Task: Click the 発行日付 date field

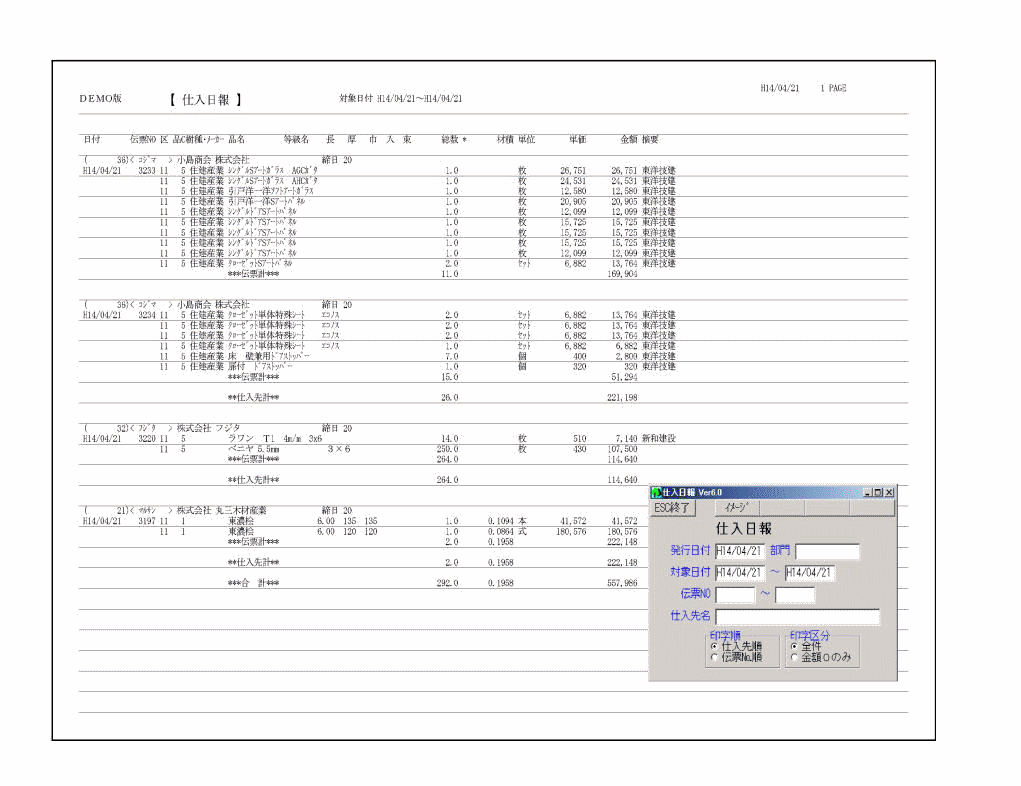Action: (739, 551)
